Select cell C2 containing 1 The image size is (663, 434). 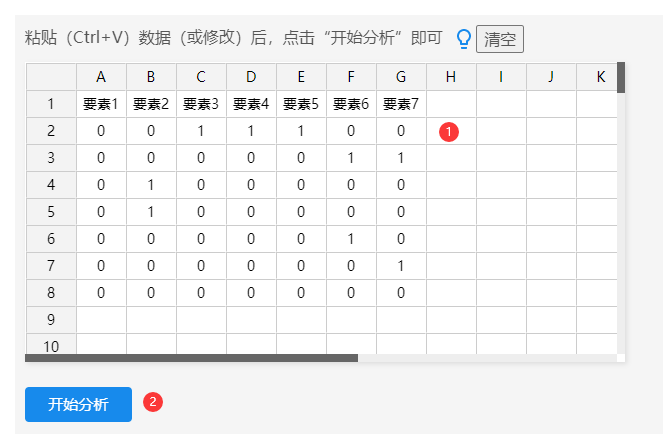click(x=201, y=131)
